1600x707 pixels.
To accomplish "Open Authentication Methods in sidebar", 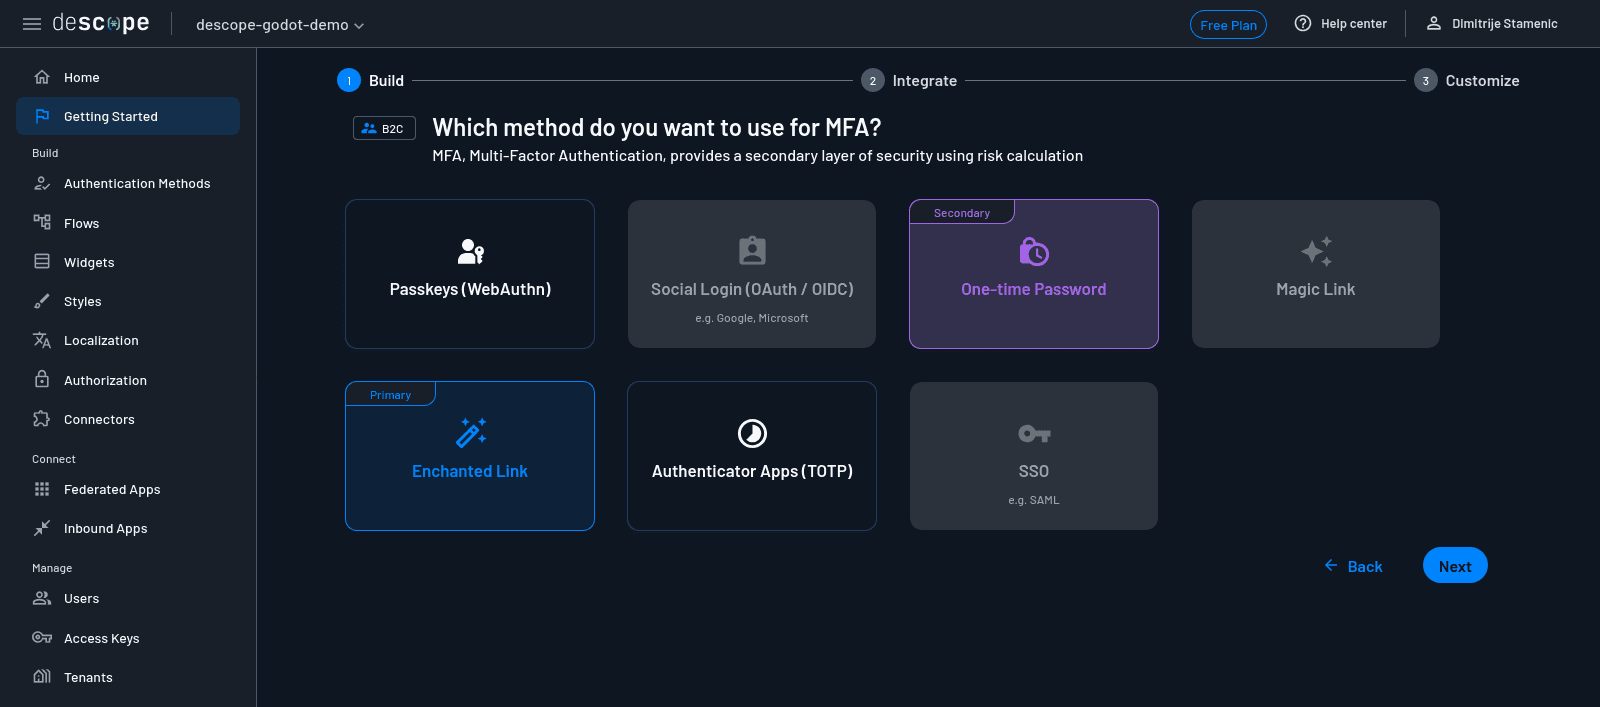I will pyautogui.click(x=137, y=184).
